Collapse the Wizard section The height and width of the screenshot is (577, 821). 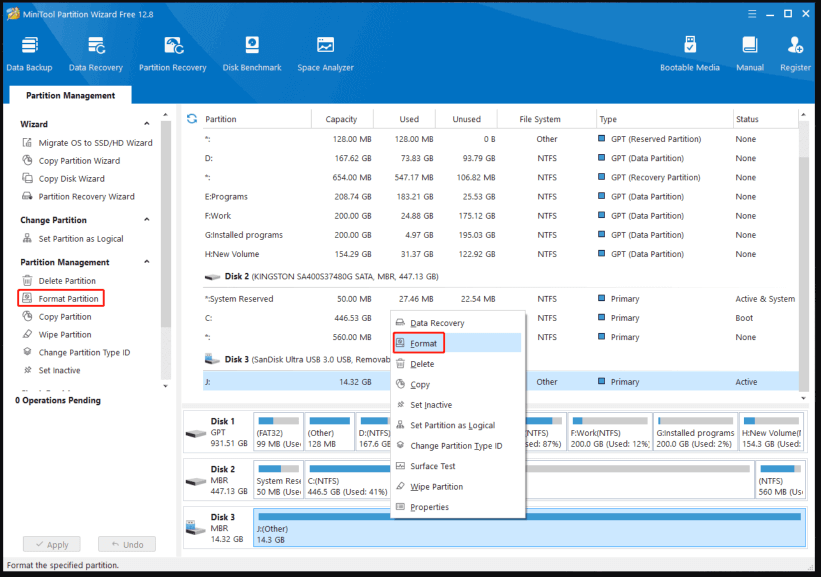click(148, 124)
